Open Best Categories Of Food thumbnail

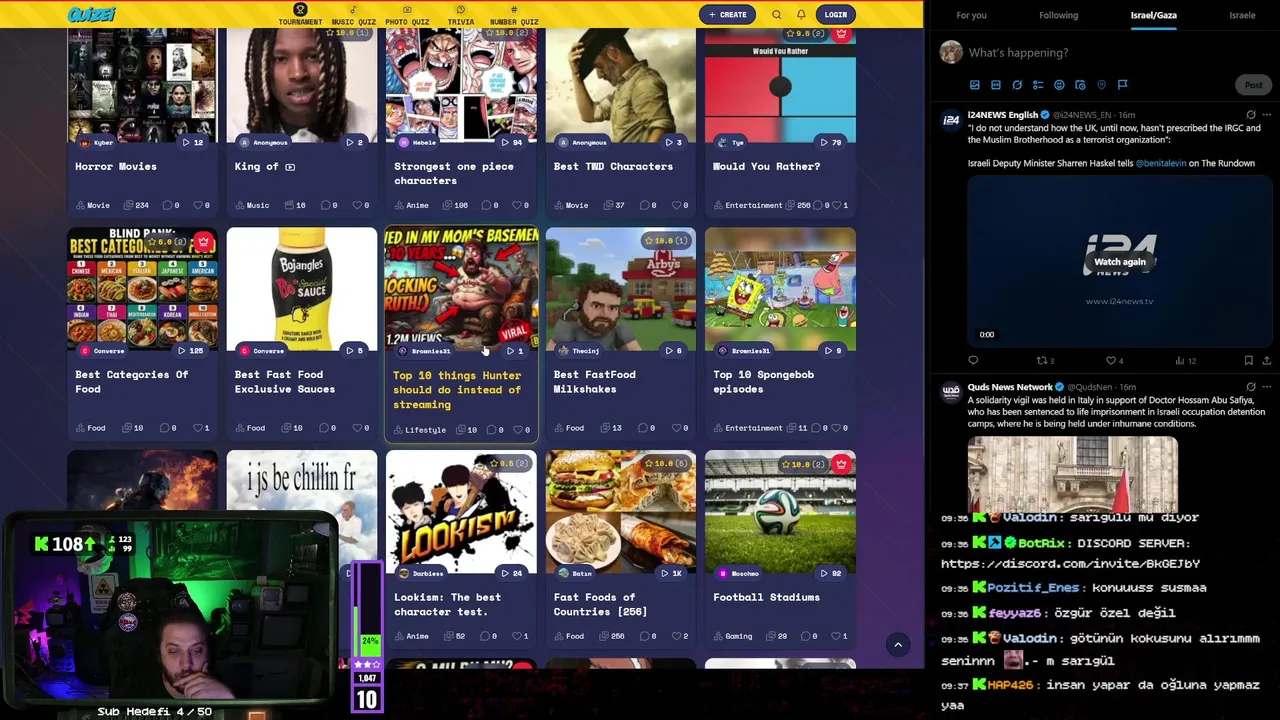pos(142,290)
